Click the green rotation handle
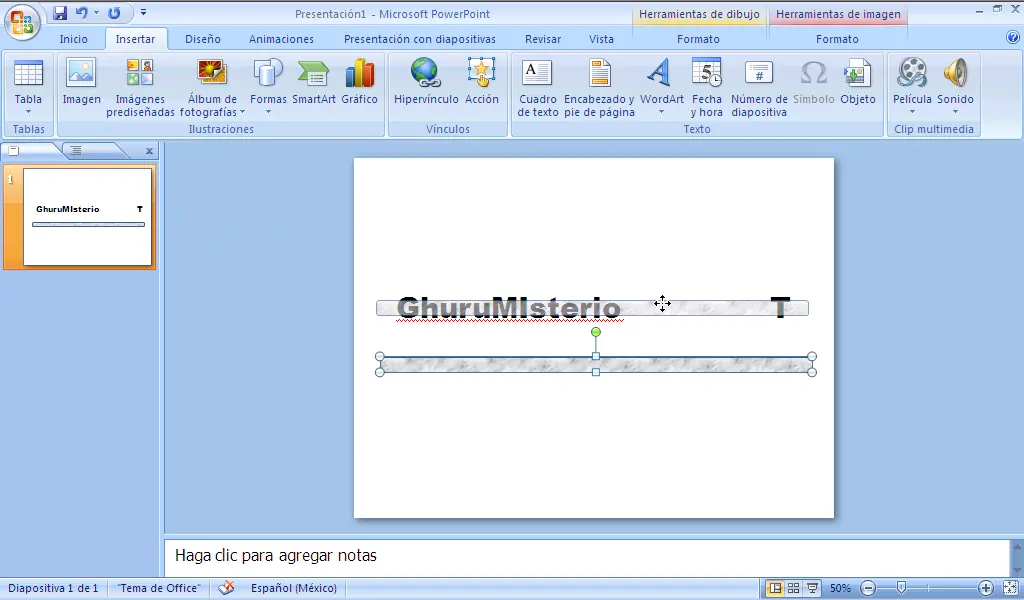This screenshot has height=600, width=1024. [x=596, y=332]
